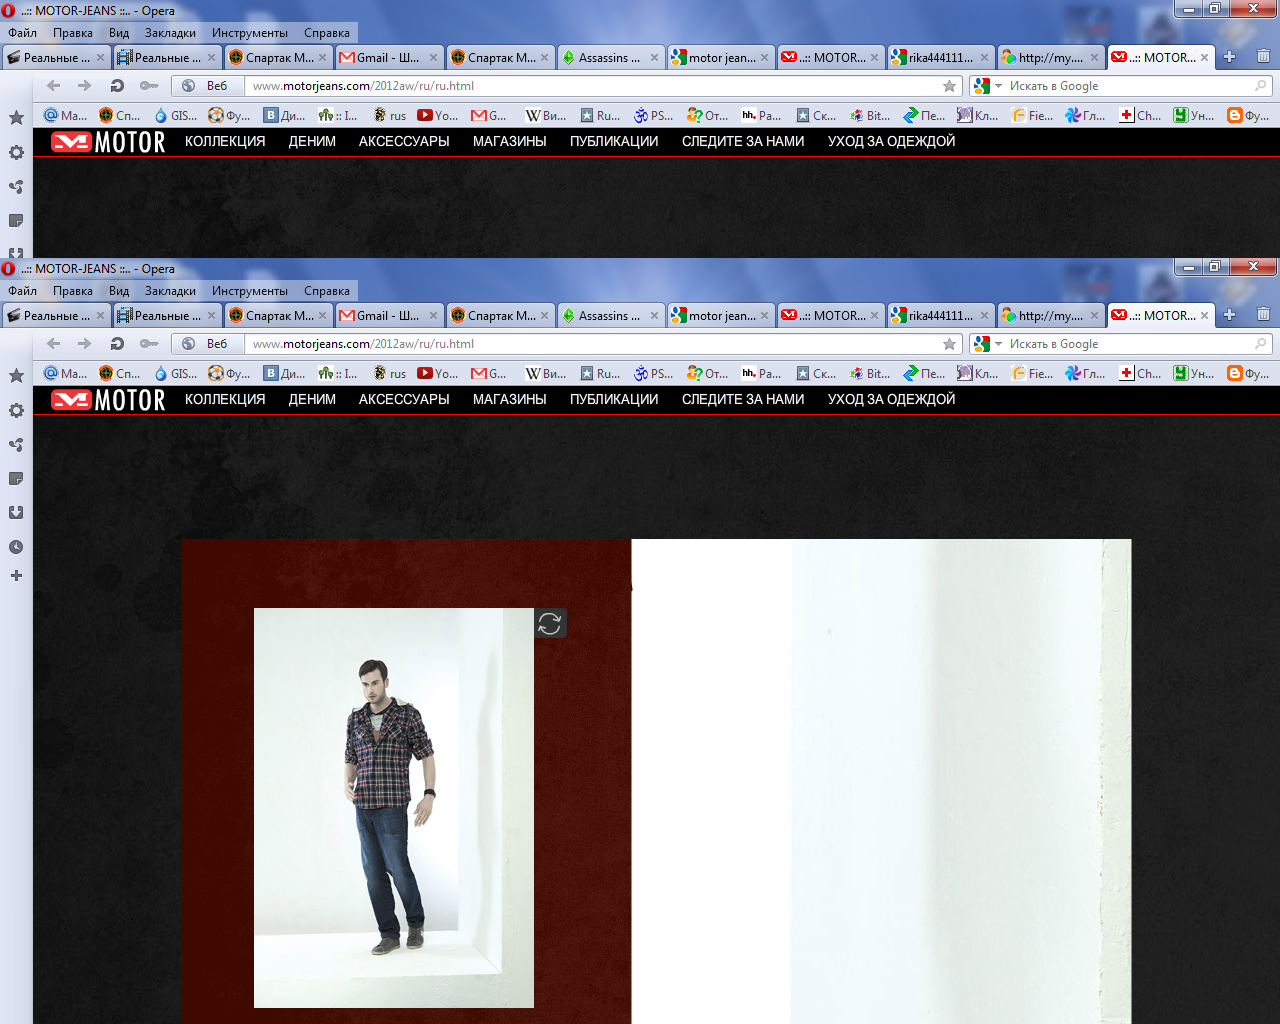Click the model photo in the plaid shirt
This screenshot has width=1280, height=1024.
tap(394, 808)
